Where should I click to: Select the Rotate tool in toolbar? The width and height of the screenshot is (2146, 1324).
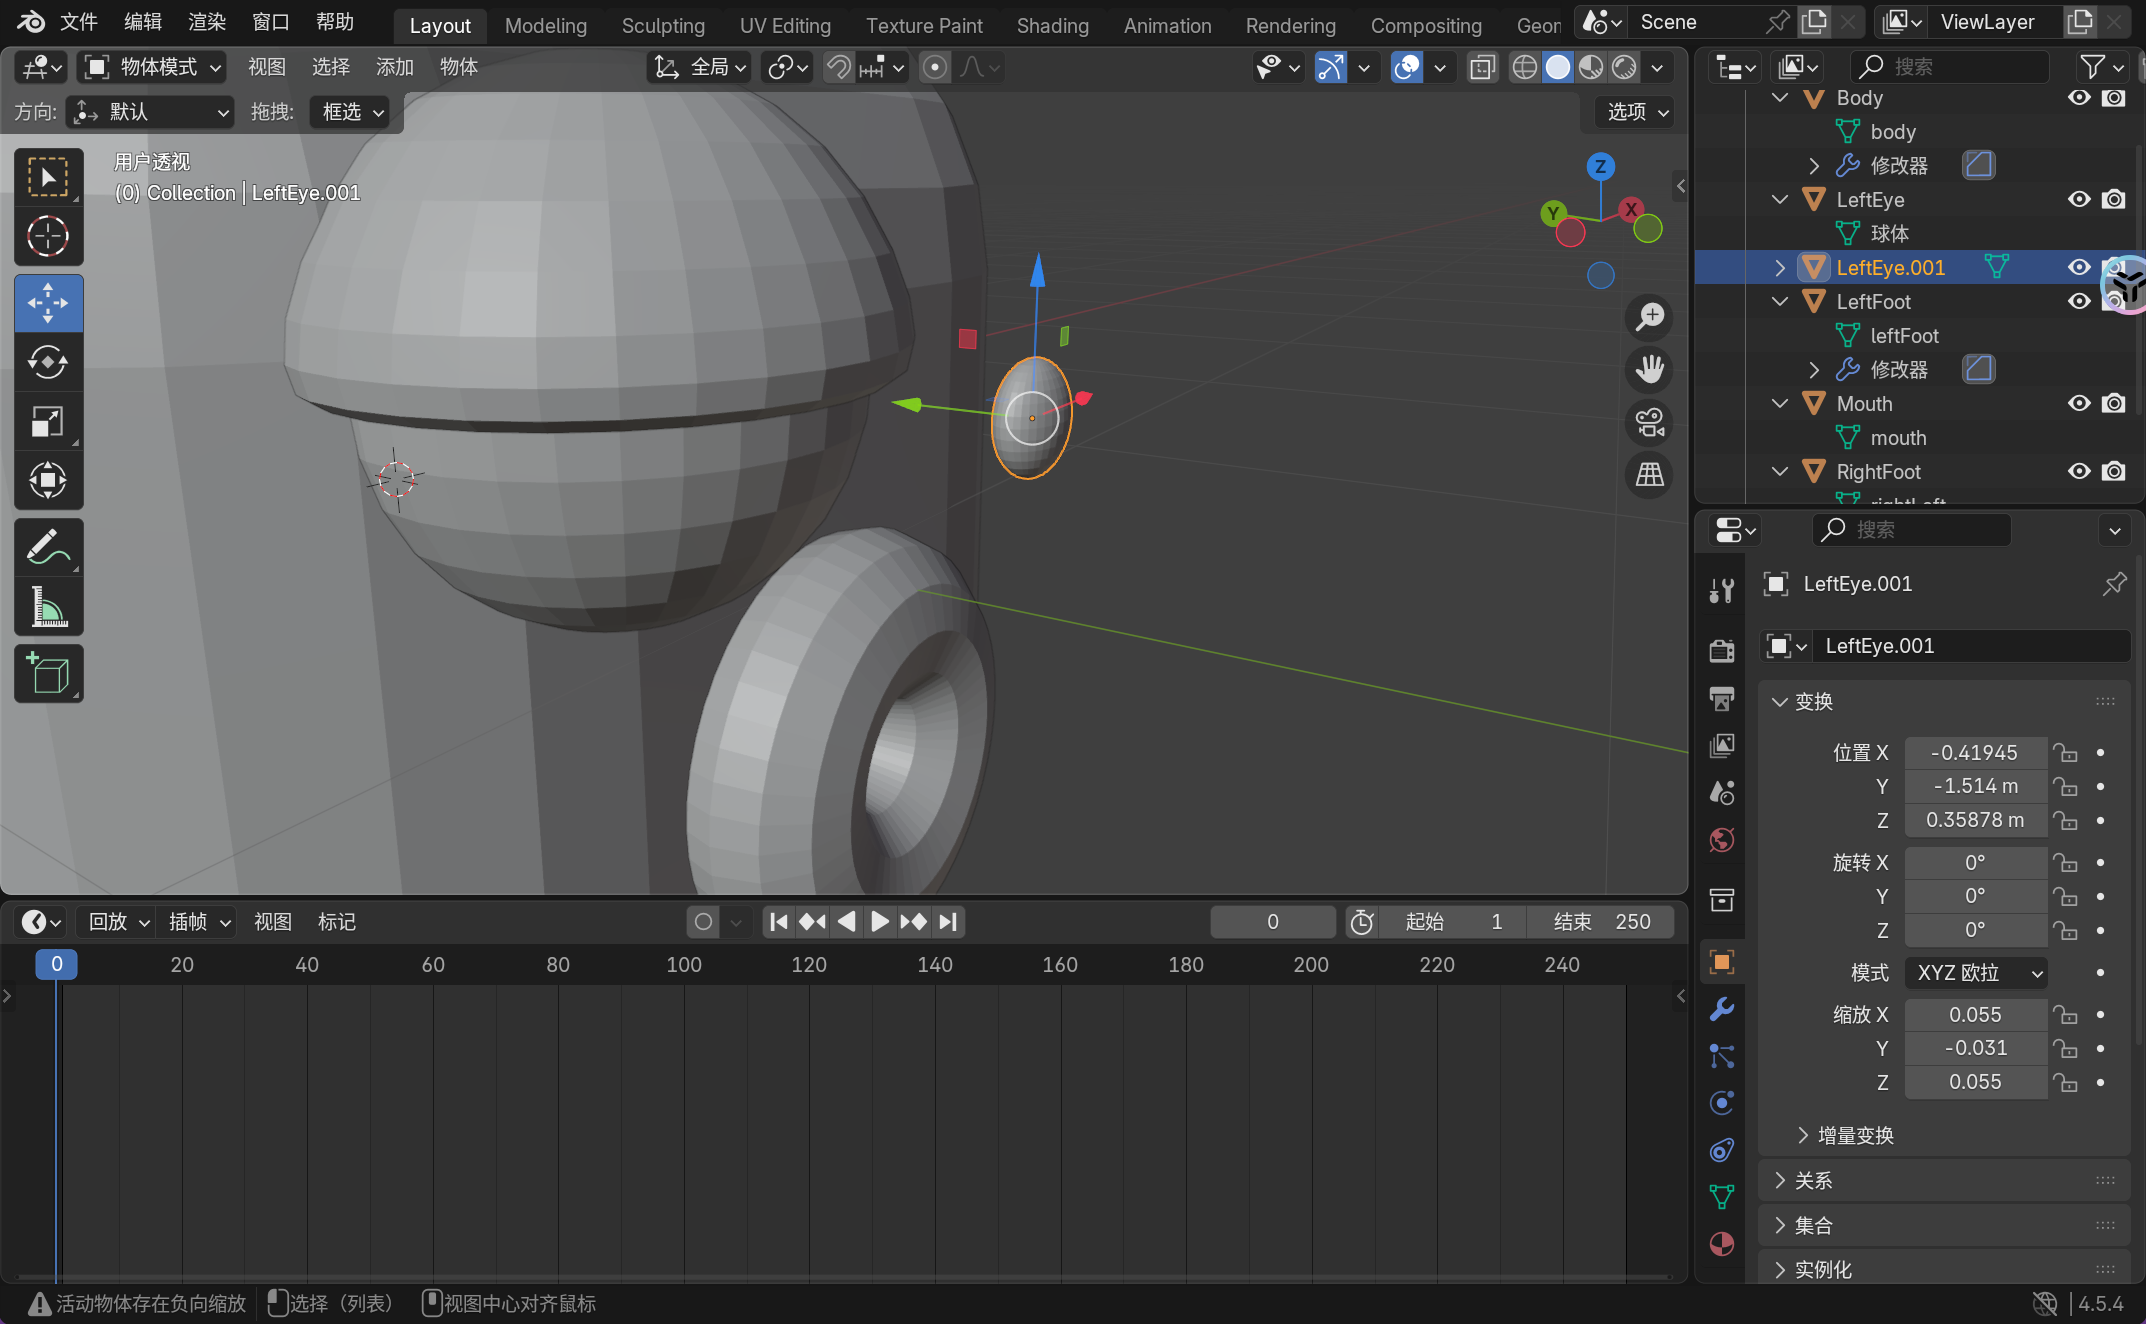(x=48, y=362)
